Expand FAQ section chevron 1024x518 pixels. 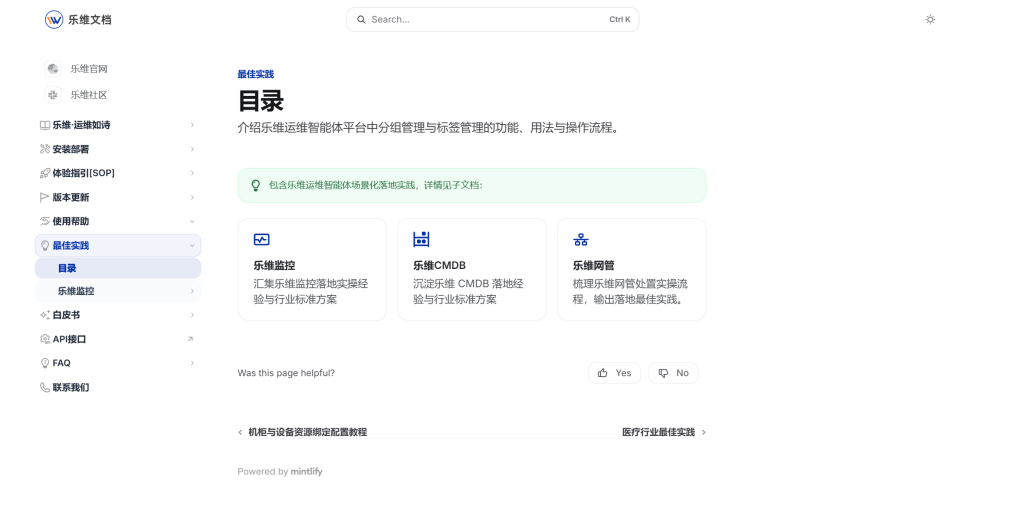[x=192, y=363]
